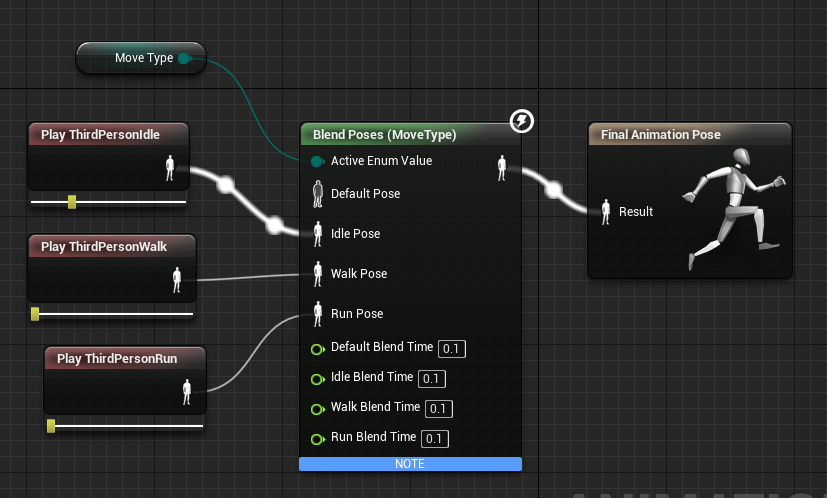Click the Move Type variable output pin

184,58
